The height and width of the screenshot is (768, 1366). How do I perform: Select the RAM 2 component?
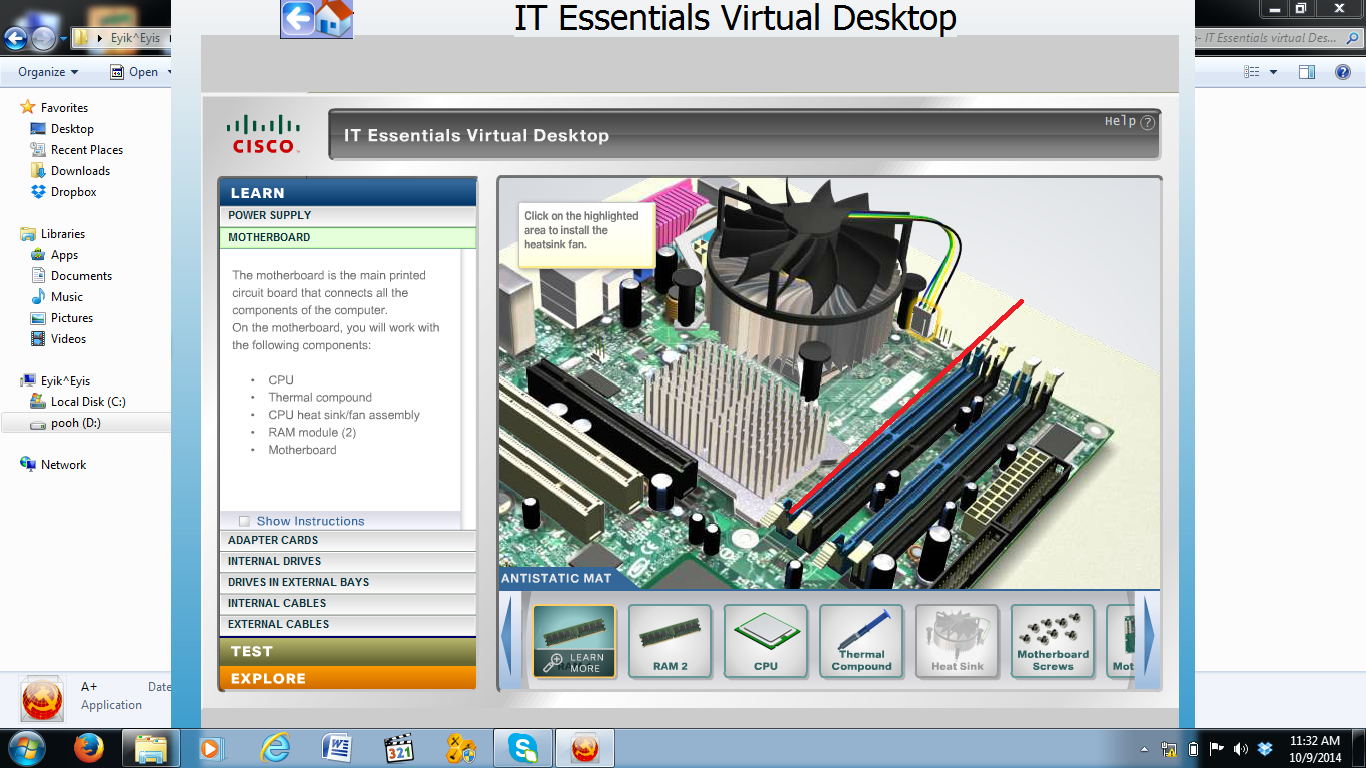point(670,641)
